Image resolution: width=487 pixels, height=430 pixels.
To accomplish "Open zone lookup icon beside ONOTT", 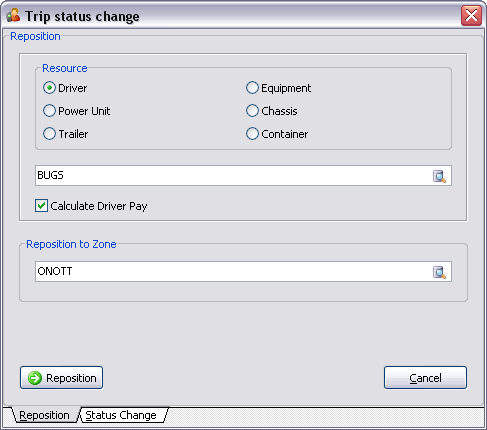I will [x=439, y=272].
